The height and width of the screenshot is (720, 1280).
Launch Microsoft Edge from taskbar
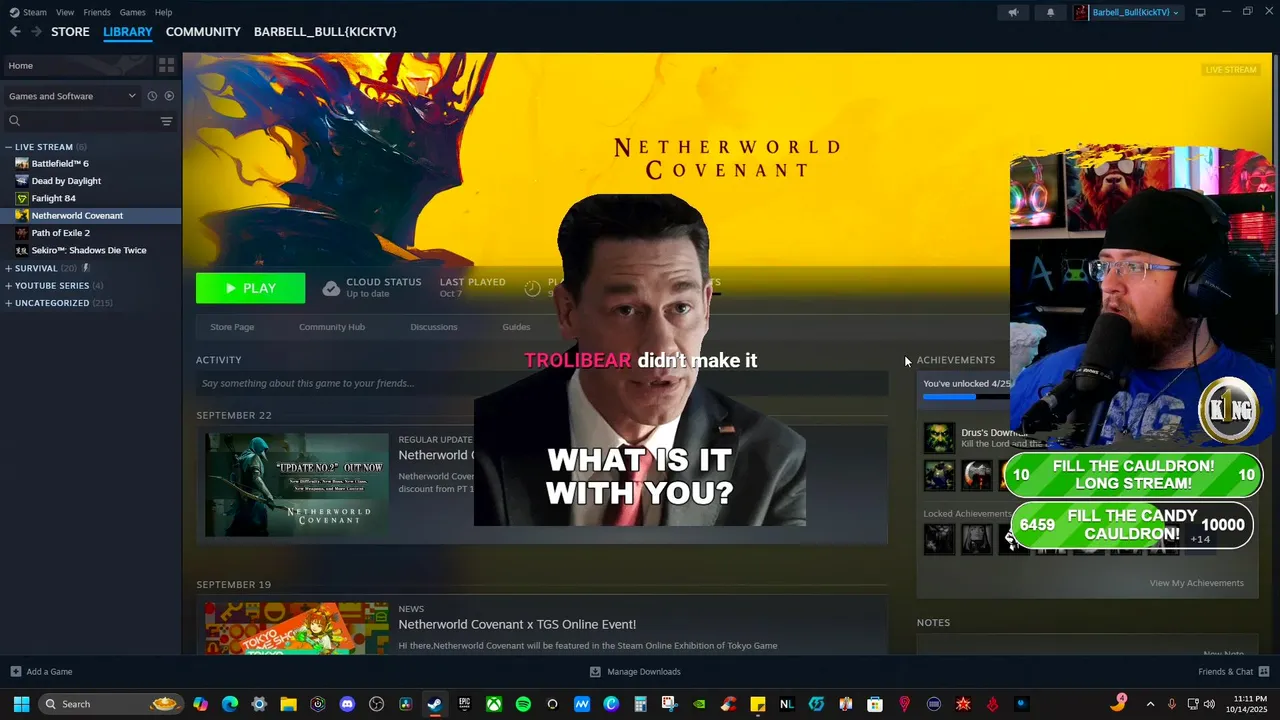230,704
